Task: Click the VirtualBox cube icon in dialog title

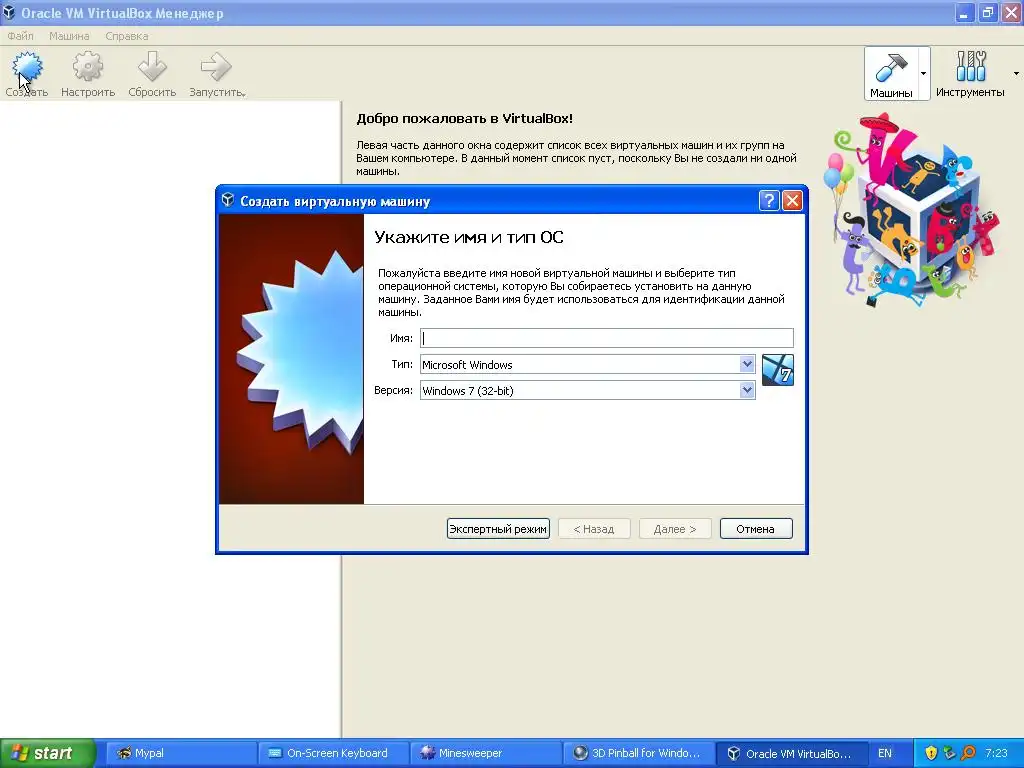Action: pos(227,200)
